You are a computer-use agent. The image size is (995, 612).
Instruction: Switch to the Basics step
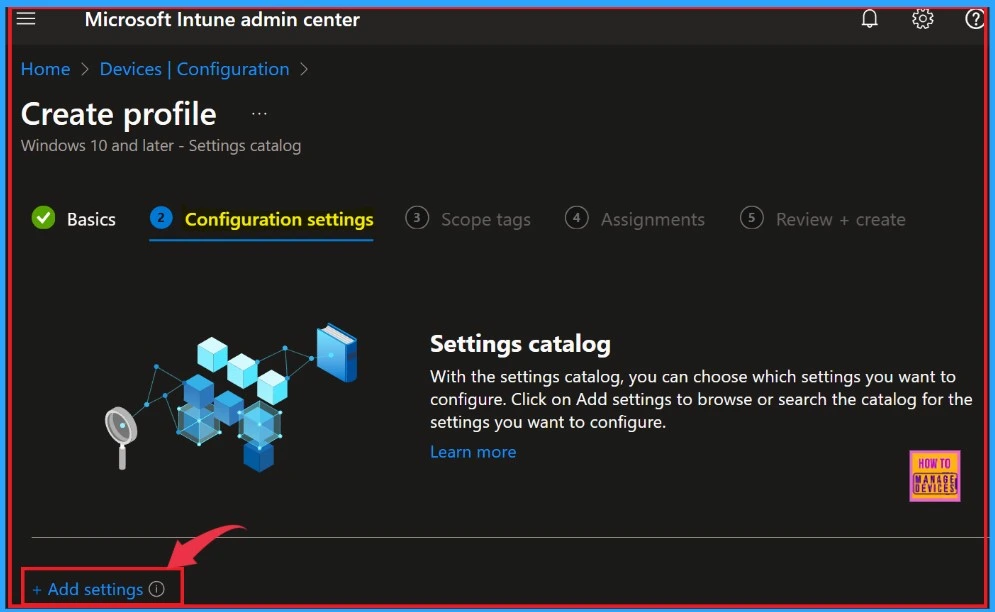click(91, 219)
